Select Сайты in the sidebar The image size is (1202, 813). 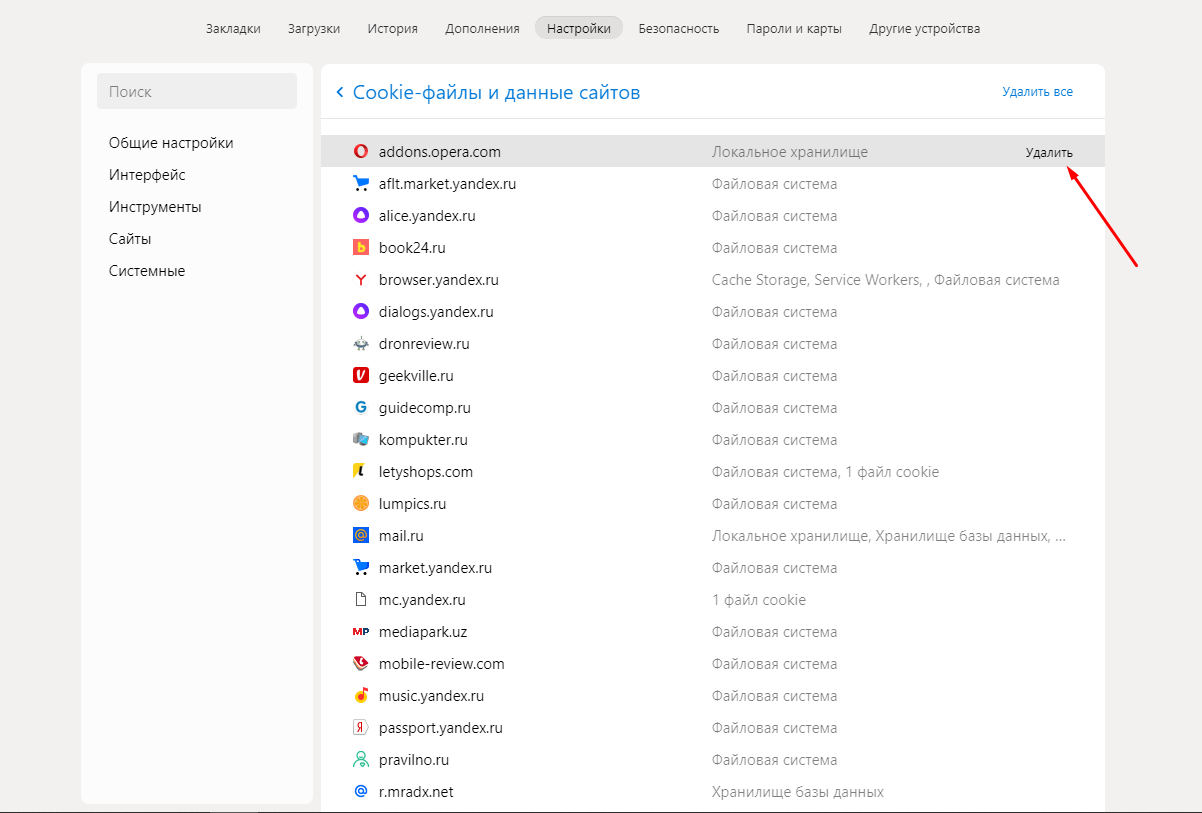click(130, 239)
